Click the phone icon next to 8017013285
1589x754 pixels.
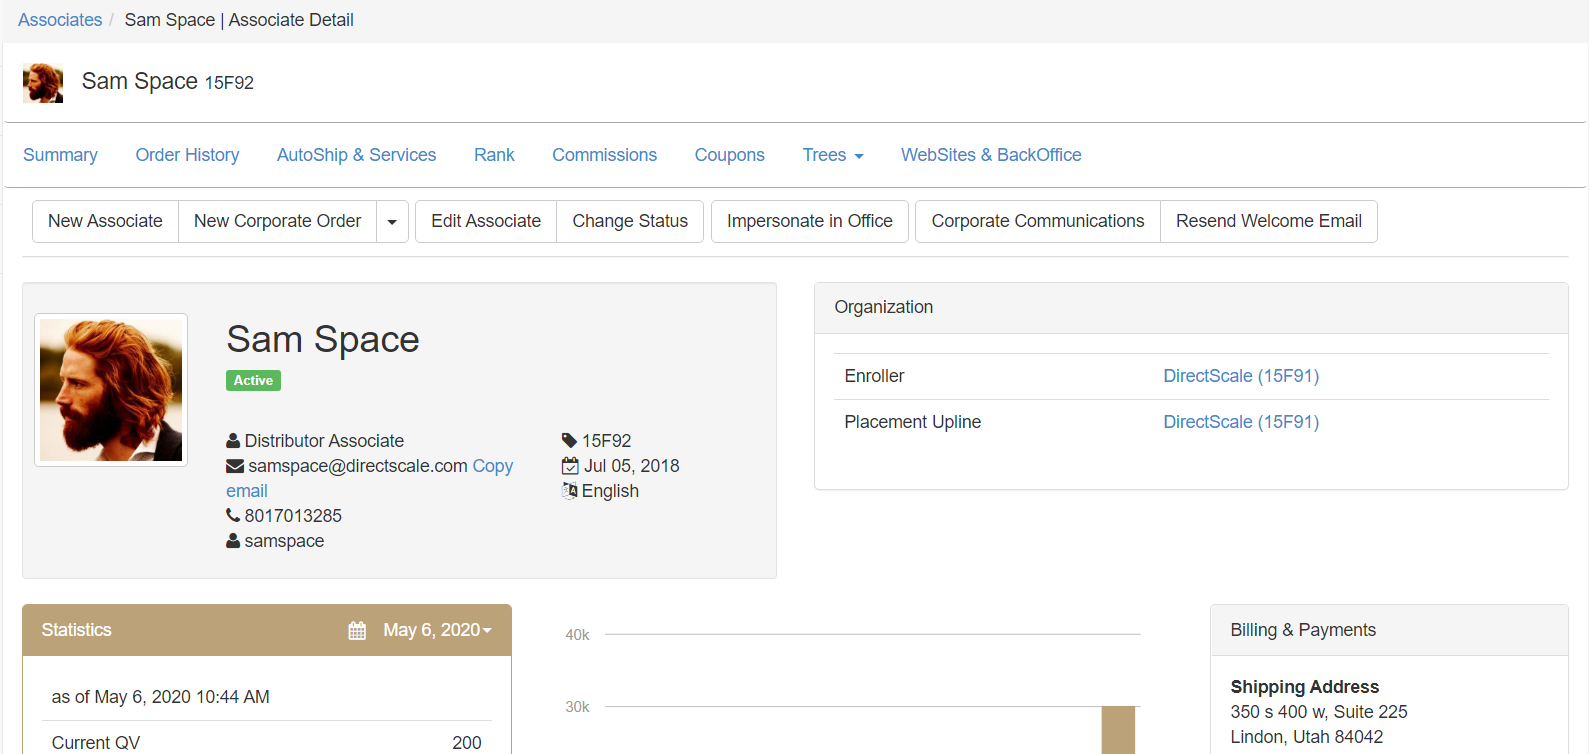click(233, 516)
